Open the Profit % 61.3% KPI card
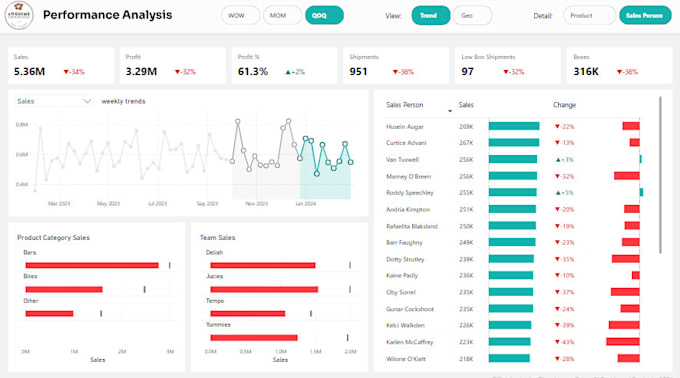Viewport: 680px width, 378px height. (284, 65)
